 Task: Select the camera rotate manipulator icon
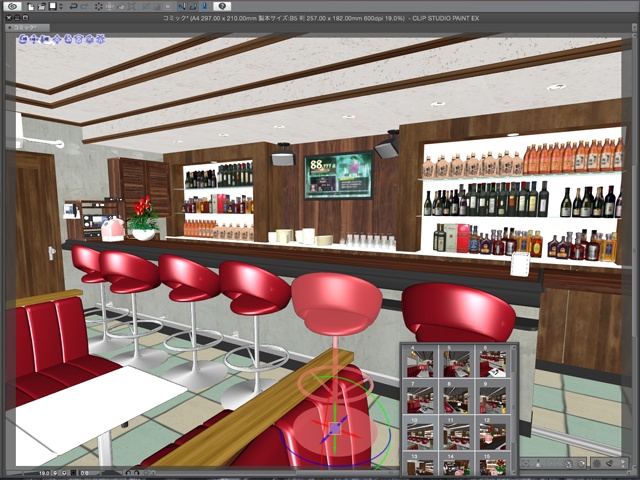tap(23, 39)
